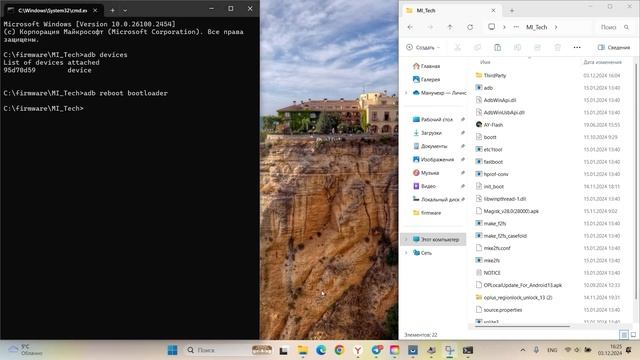The image size is (640, 360).
Task: Open the See more options ellipsis
Action: pos(577,47)
